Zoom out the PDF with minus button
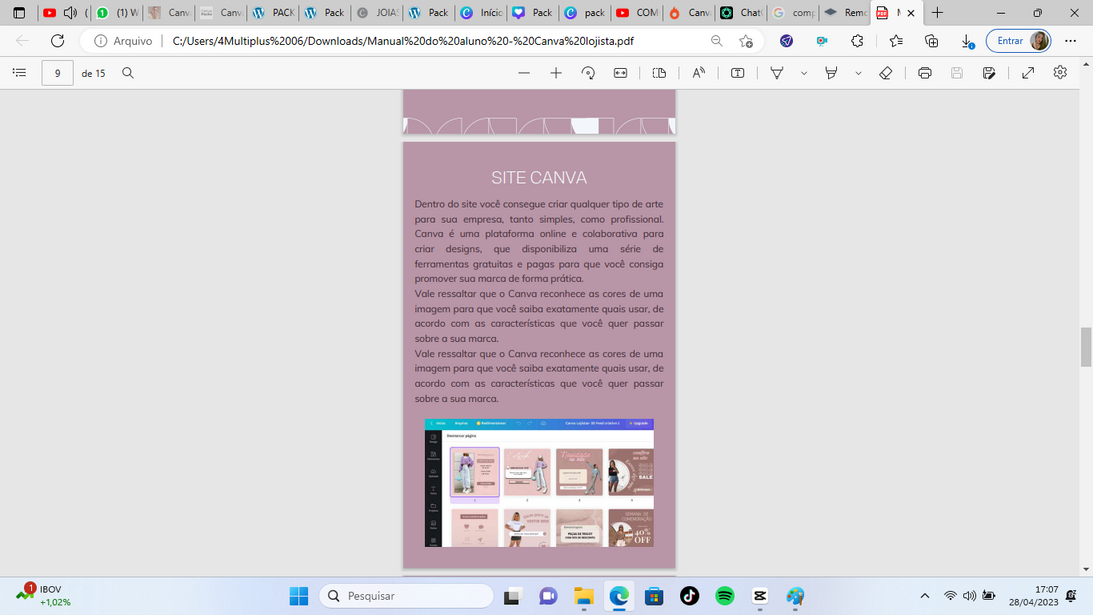 coord(524,73)
